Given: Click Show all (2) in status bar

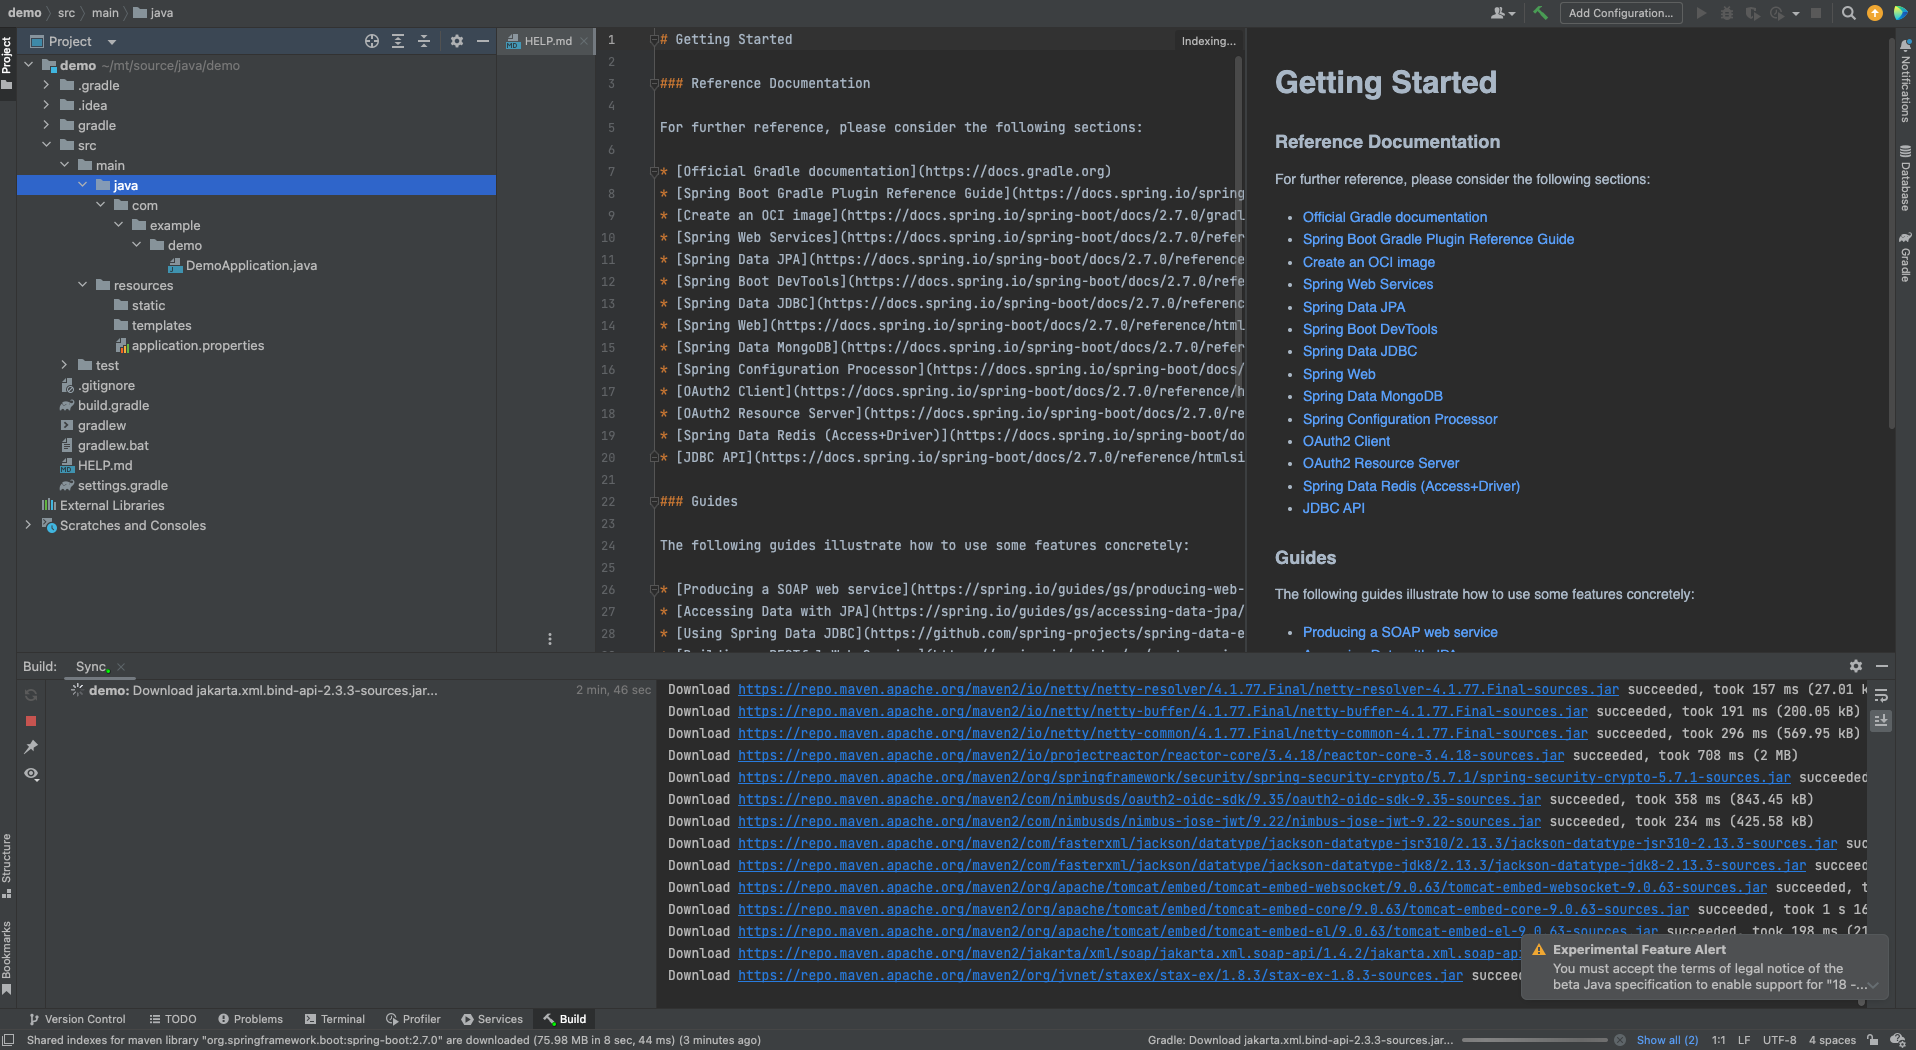Looking at the screenshot, I should coord(1667,1040).
